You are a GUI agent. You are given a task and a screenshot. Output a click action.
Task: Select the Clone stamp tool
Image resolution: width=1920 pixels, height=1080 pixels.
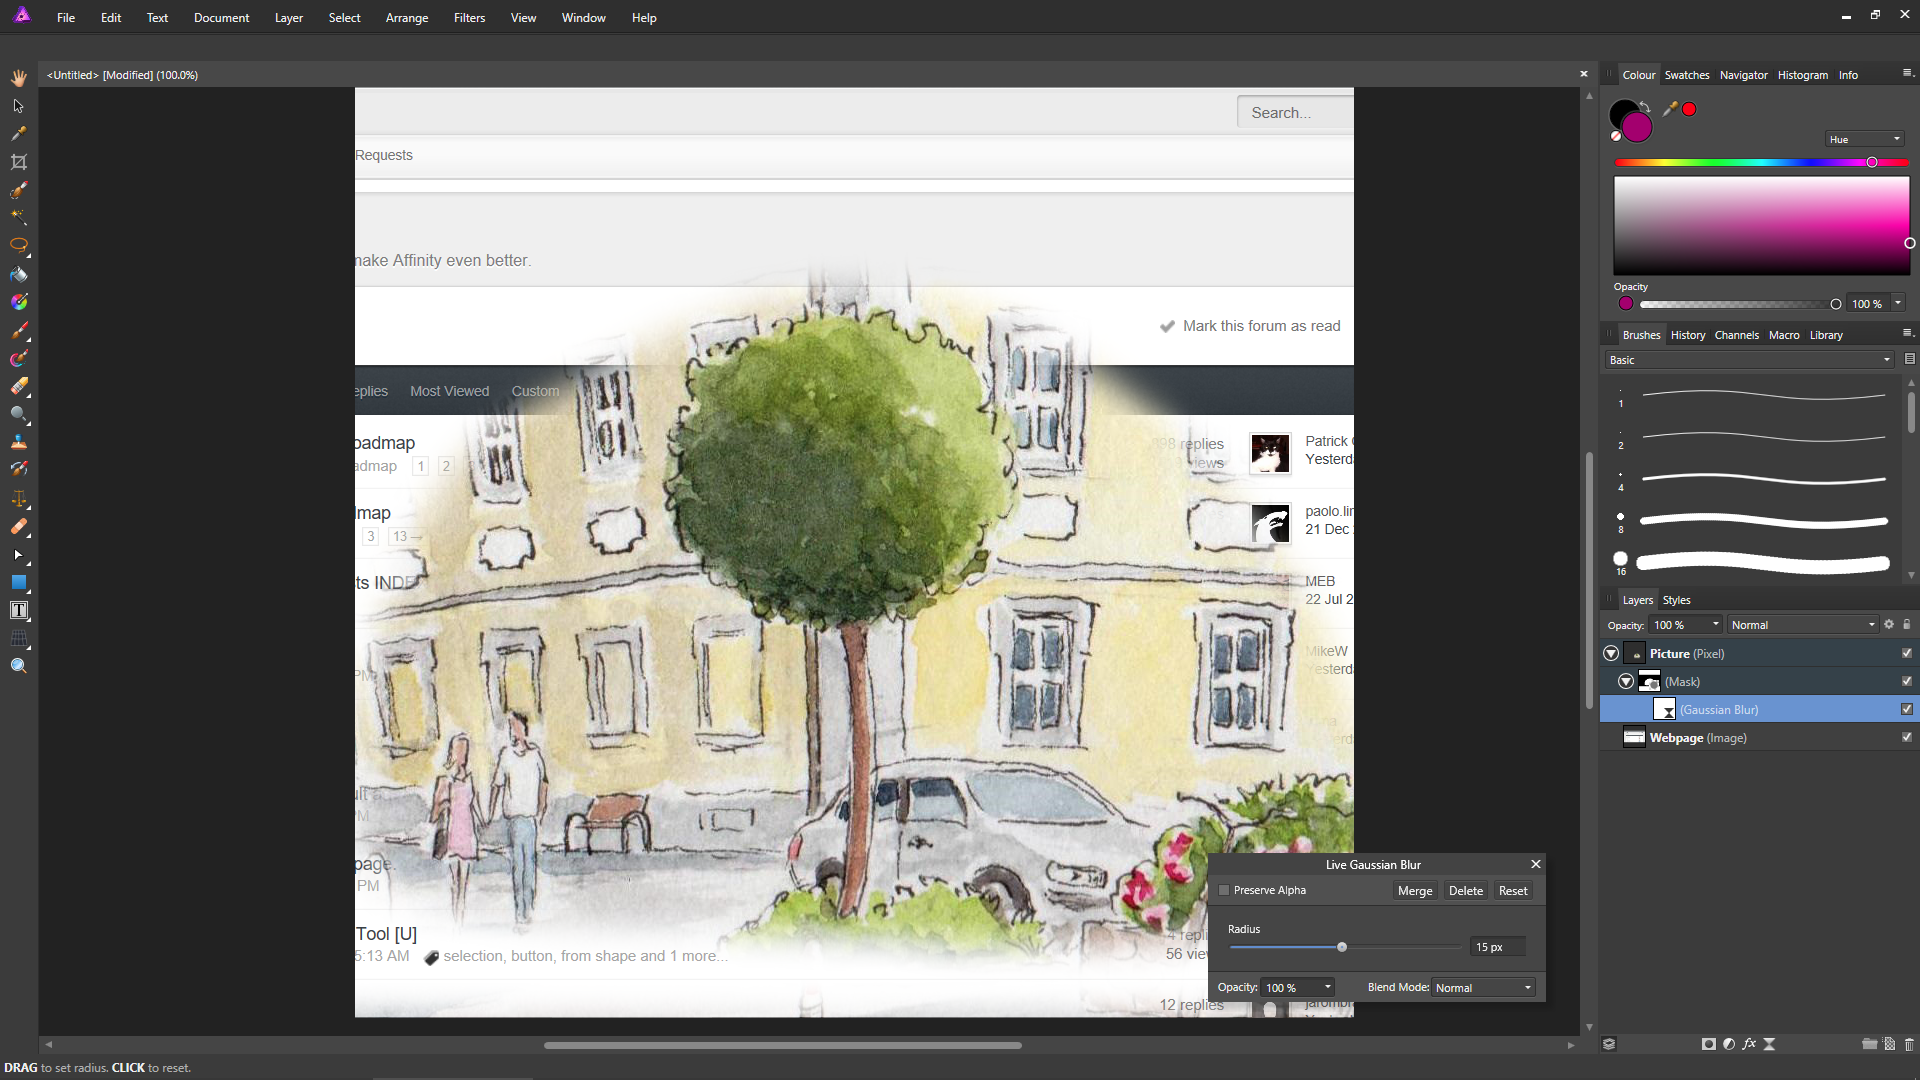tap(19, 442)
